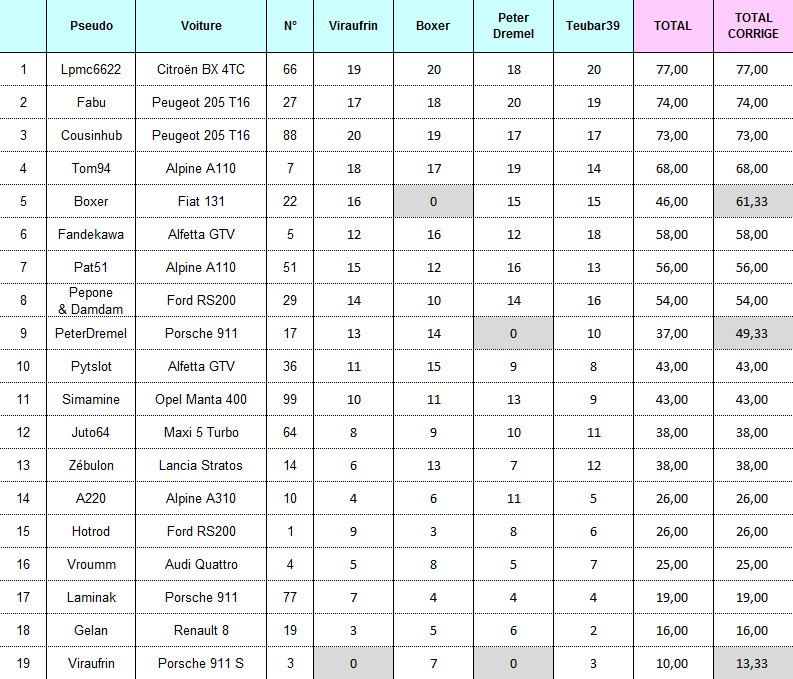Click the corrected total "61,33" cell
The width and height of the screenshot is (793, 679).
point(753,201)
